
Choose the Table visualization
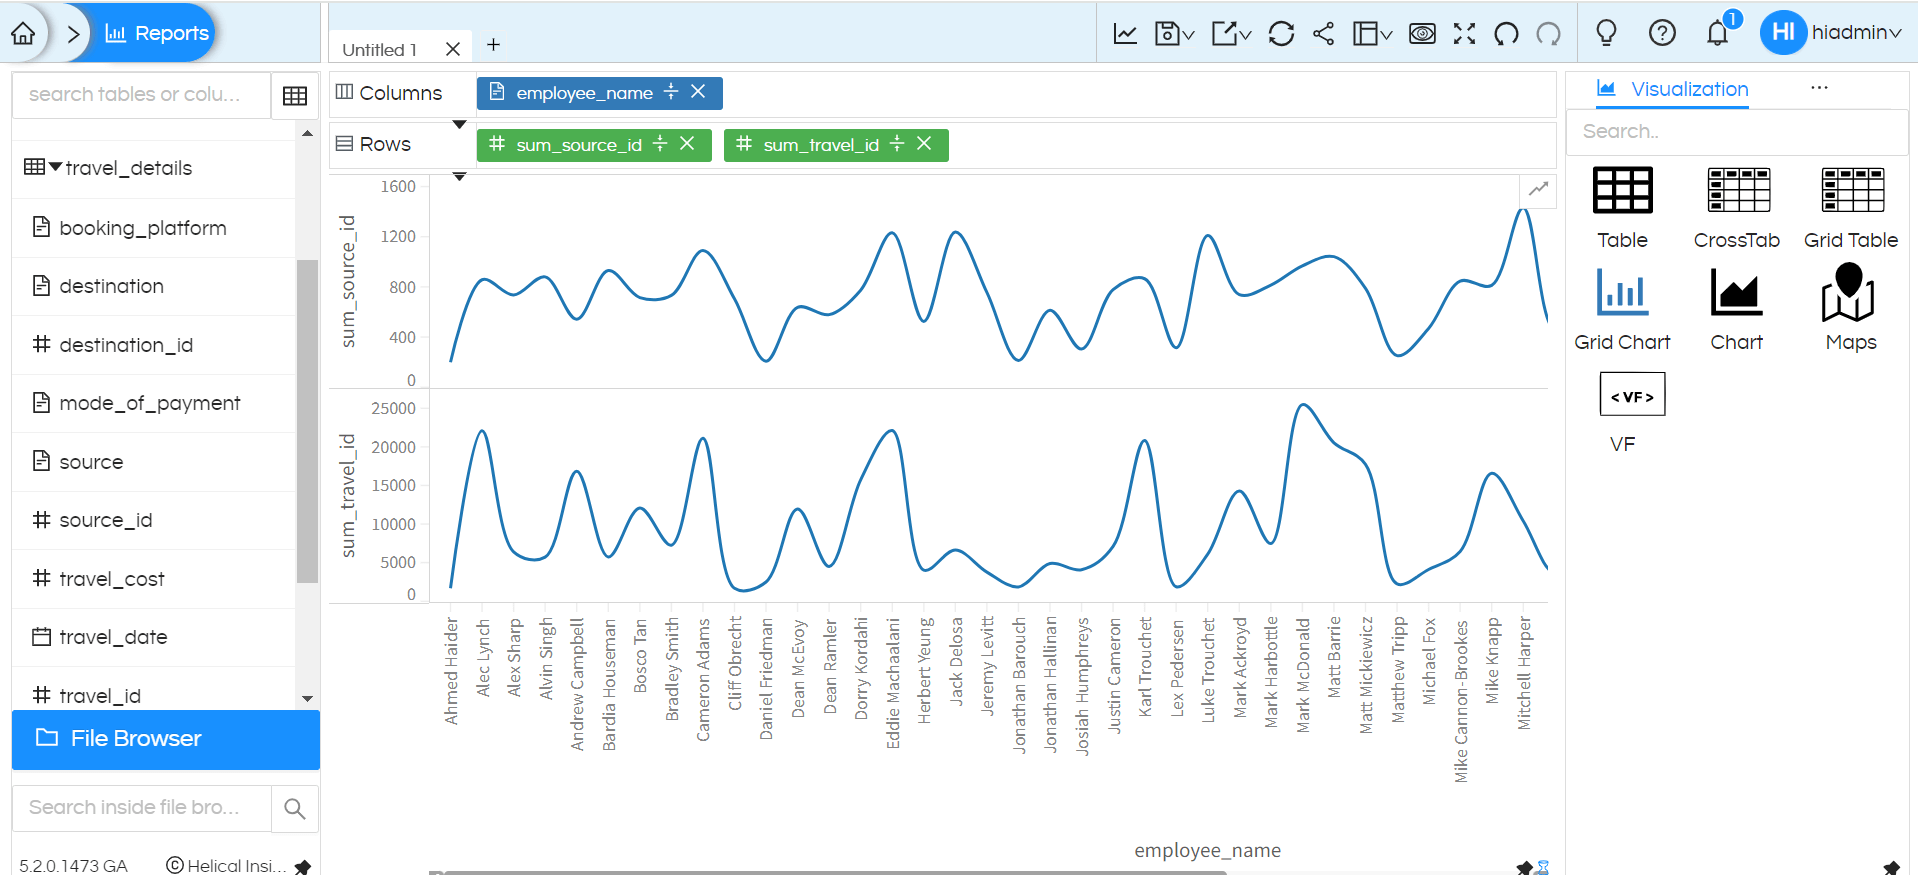pos(1622,208)
